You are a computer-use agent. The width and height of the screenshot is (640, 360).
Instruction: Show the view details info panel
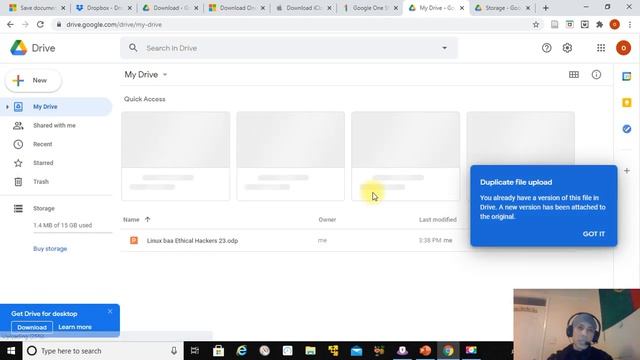click(x=596, y=75)
